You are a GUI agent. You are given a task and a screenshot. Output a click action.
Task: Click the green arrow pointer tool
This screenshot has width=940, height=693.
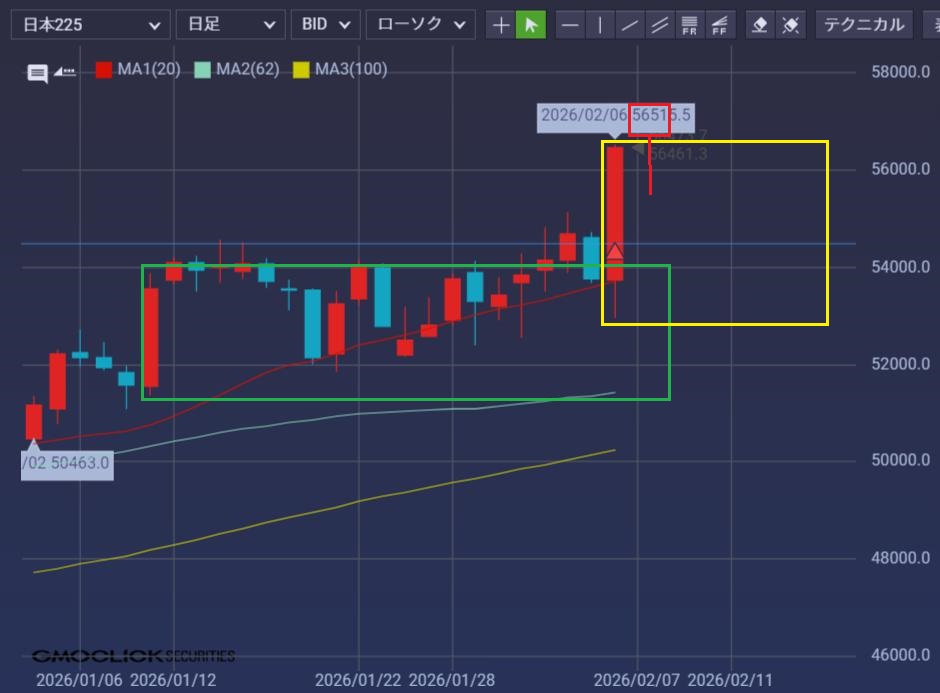pos(531,24)
